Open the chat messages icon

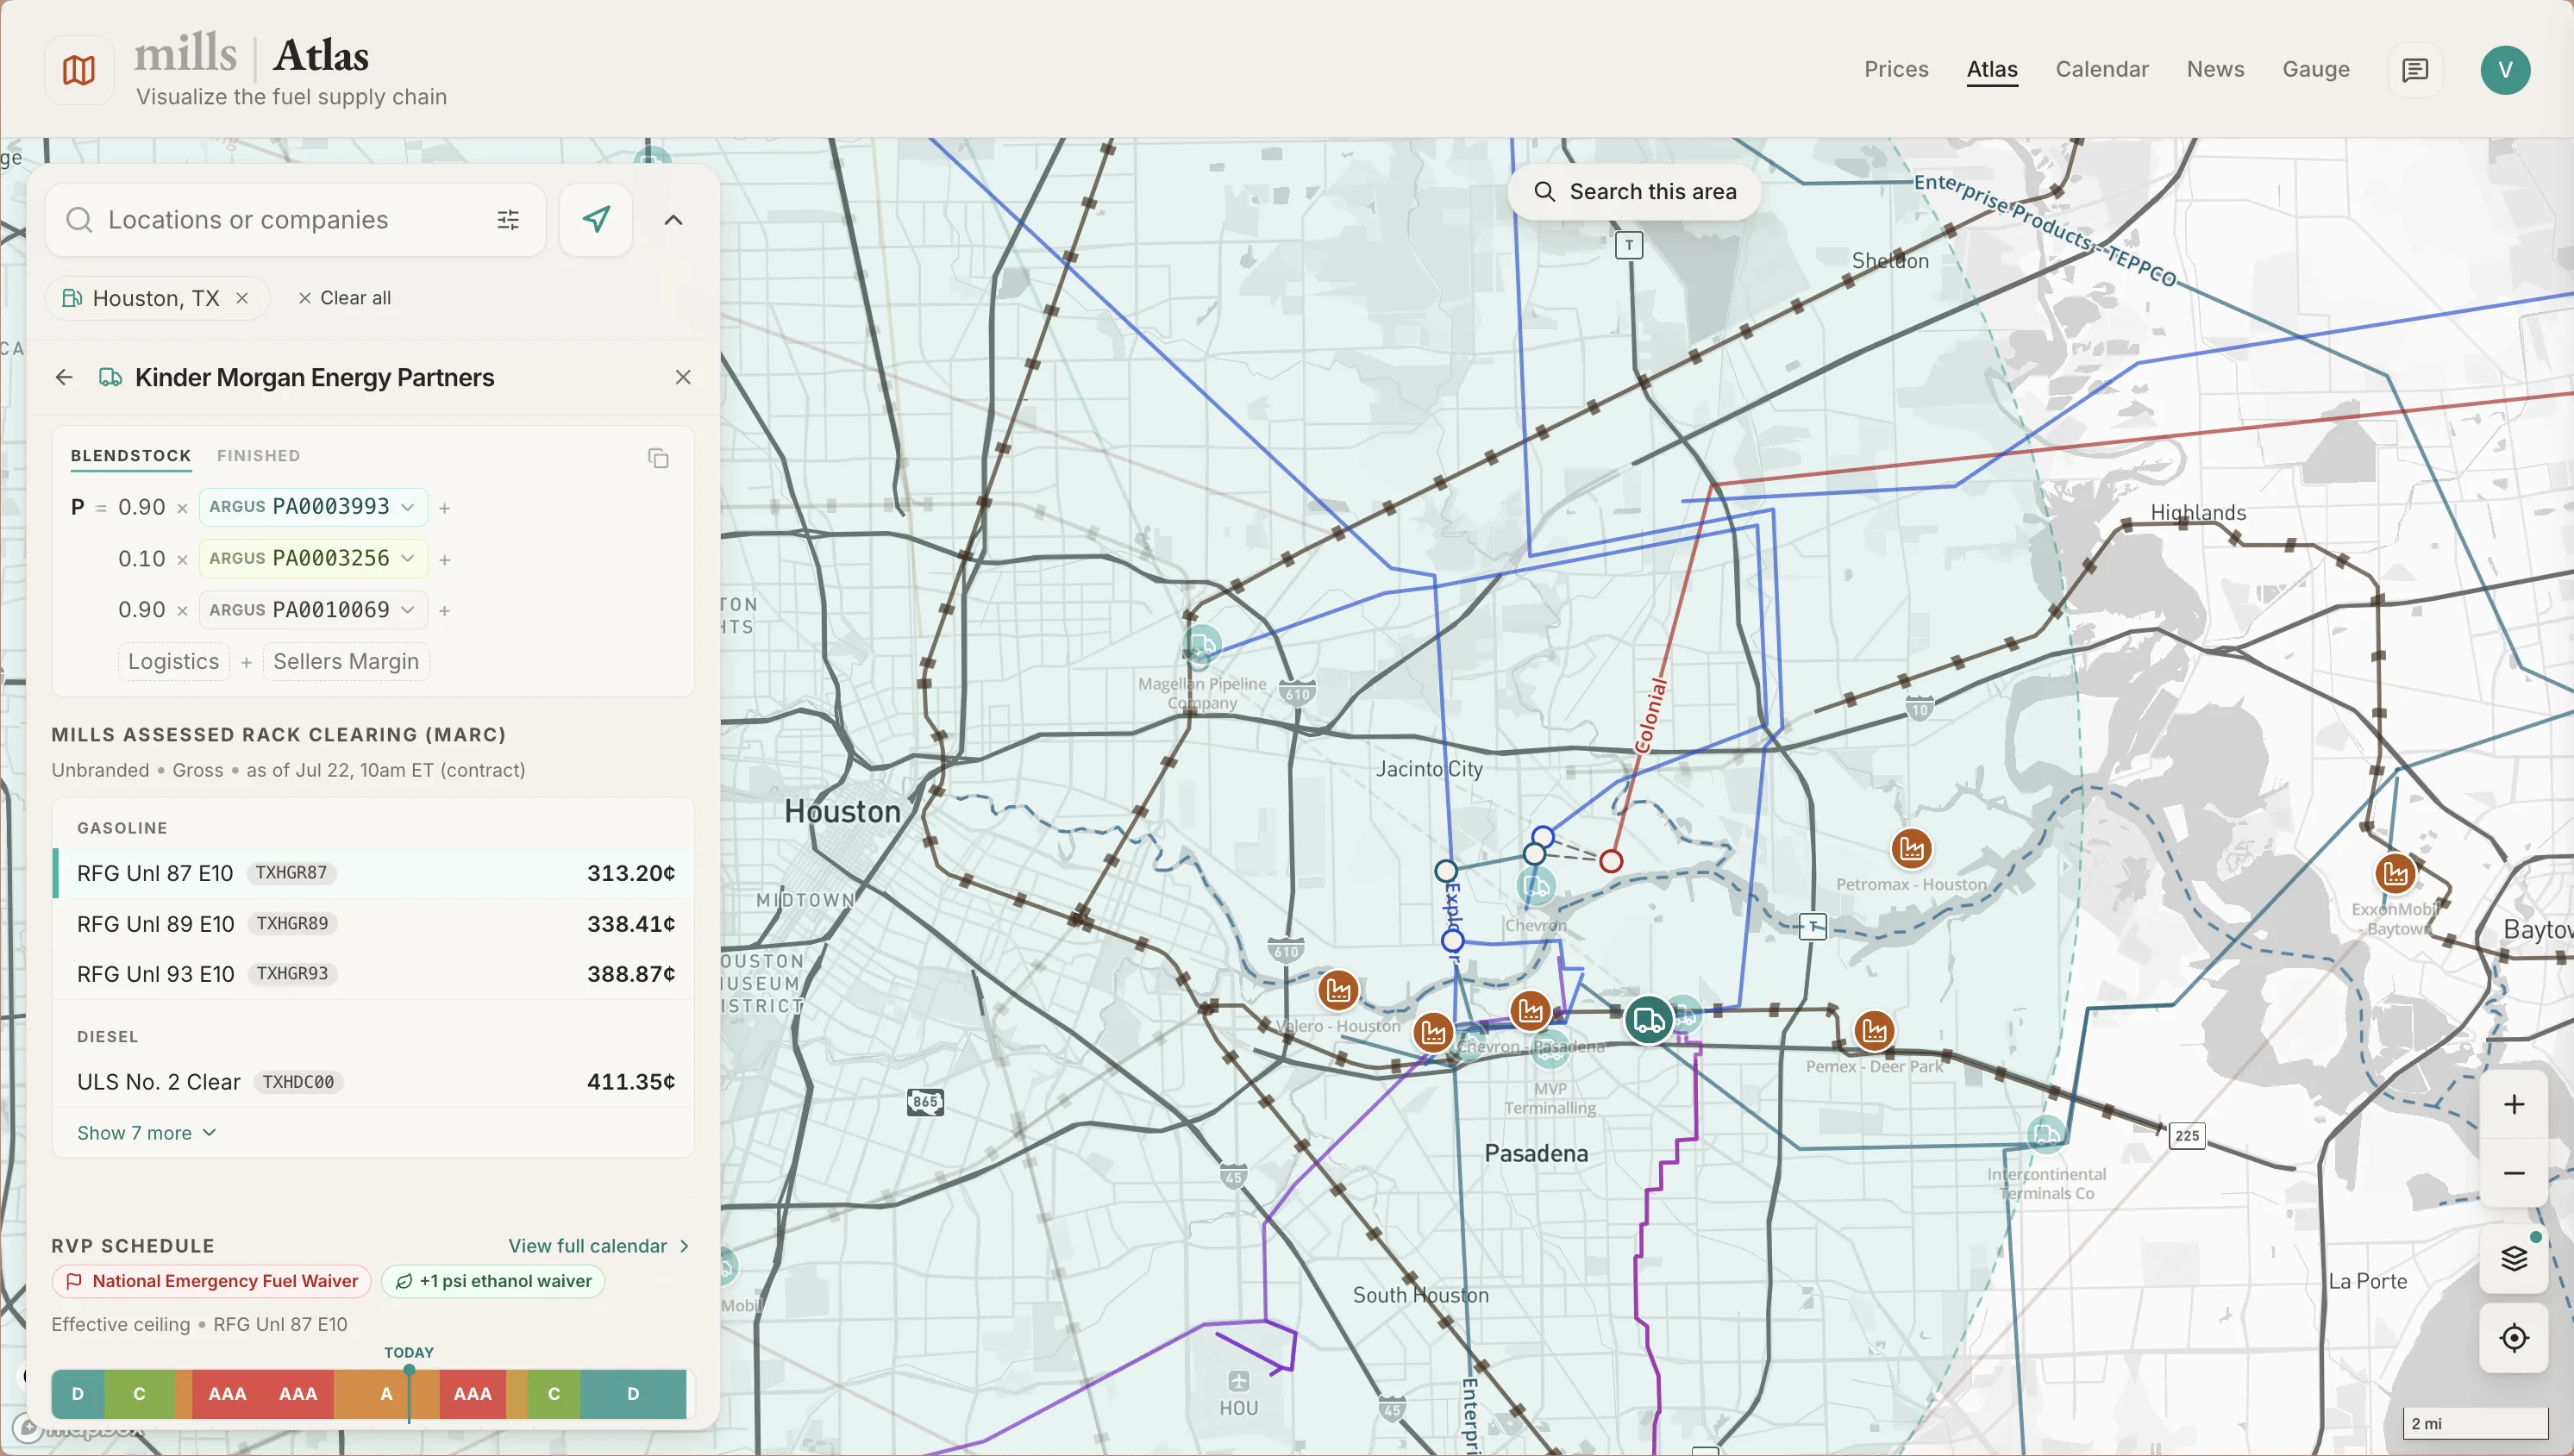[x=2415, y=70]
